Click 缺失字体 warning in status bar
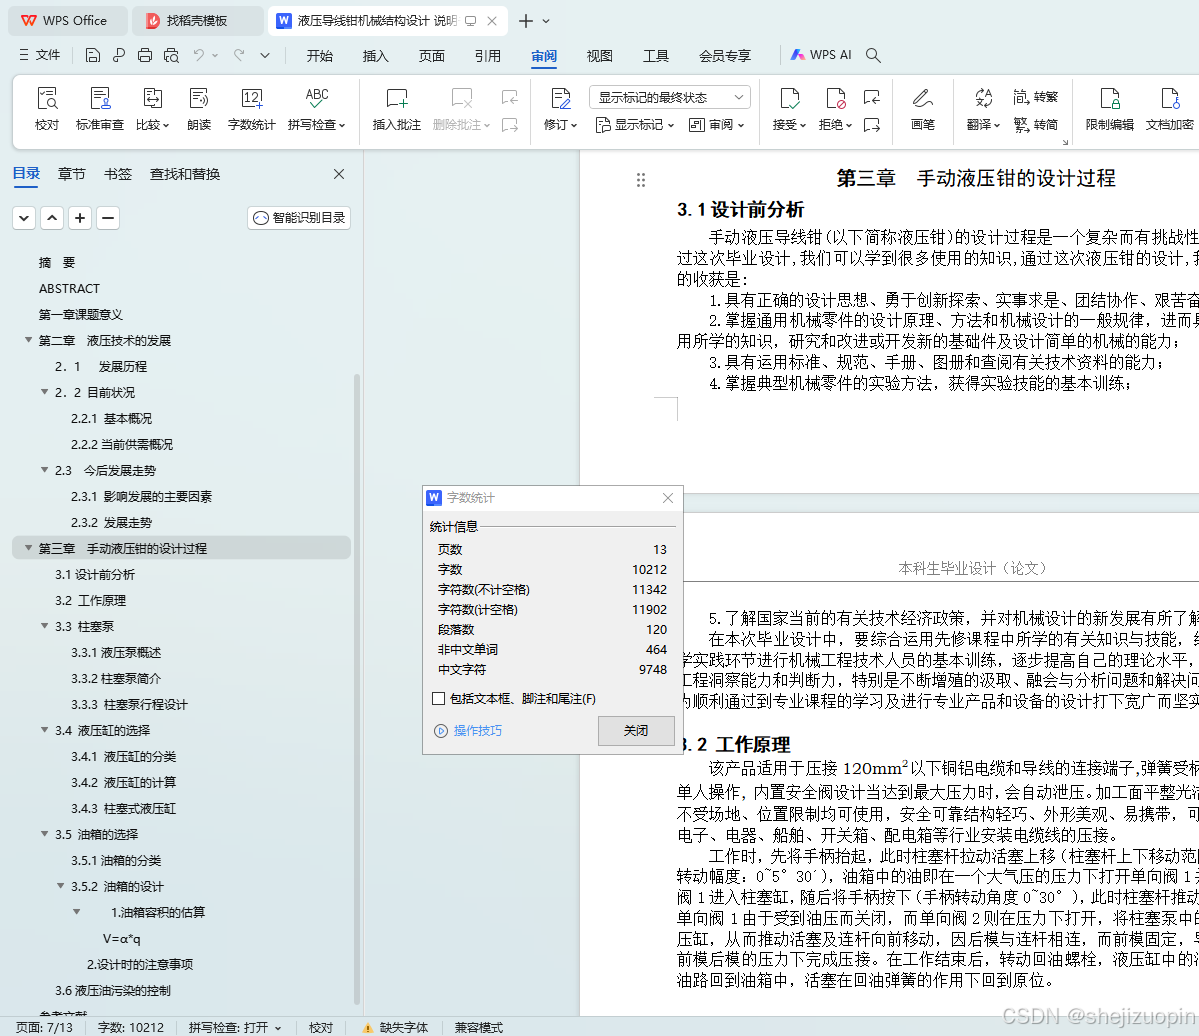 tap(395, 1027)
